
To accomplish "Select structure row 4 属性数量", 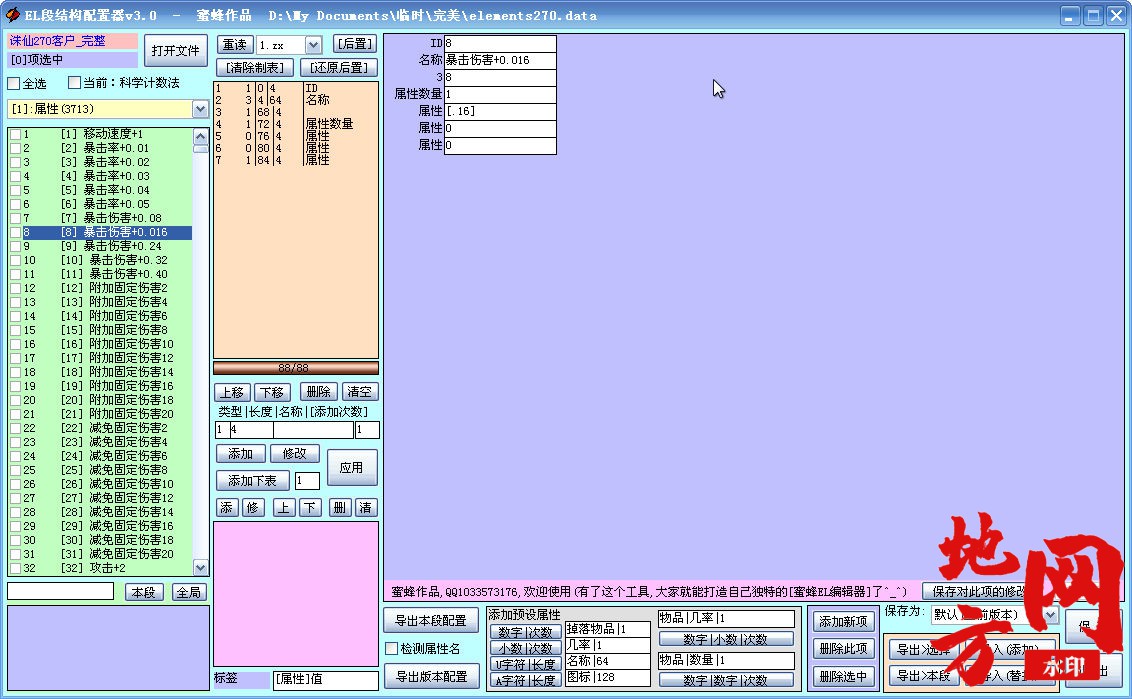I will coord(295,124).
